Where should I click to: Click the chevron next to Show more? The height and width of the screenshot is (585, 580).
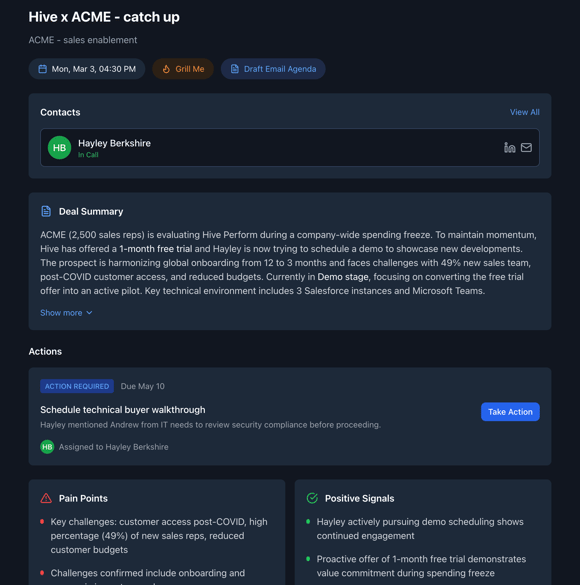[89, 313]
